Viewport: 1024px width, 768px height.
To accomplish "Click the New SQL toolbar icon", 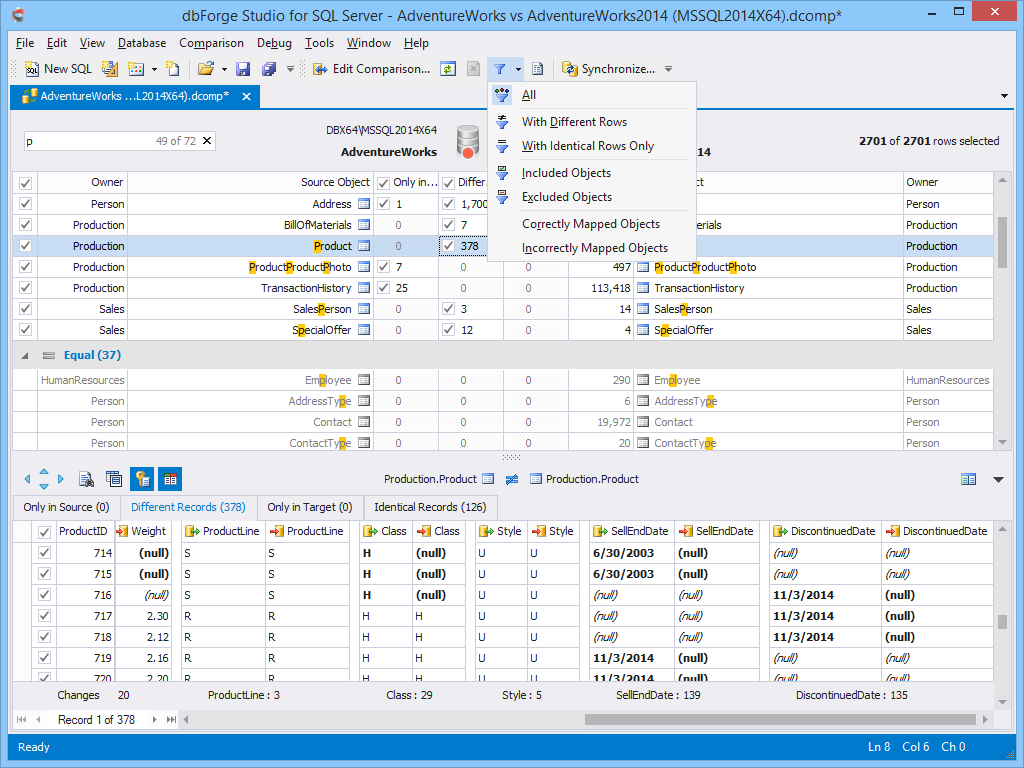I will (55, 70).
